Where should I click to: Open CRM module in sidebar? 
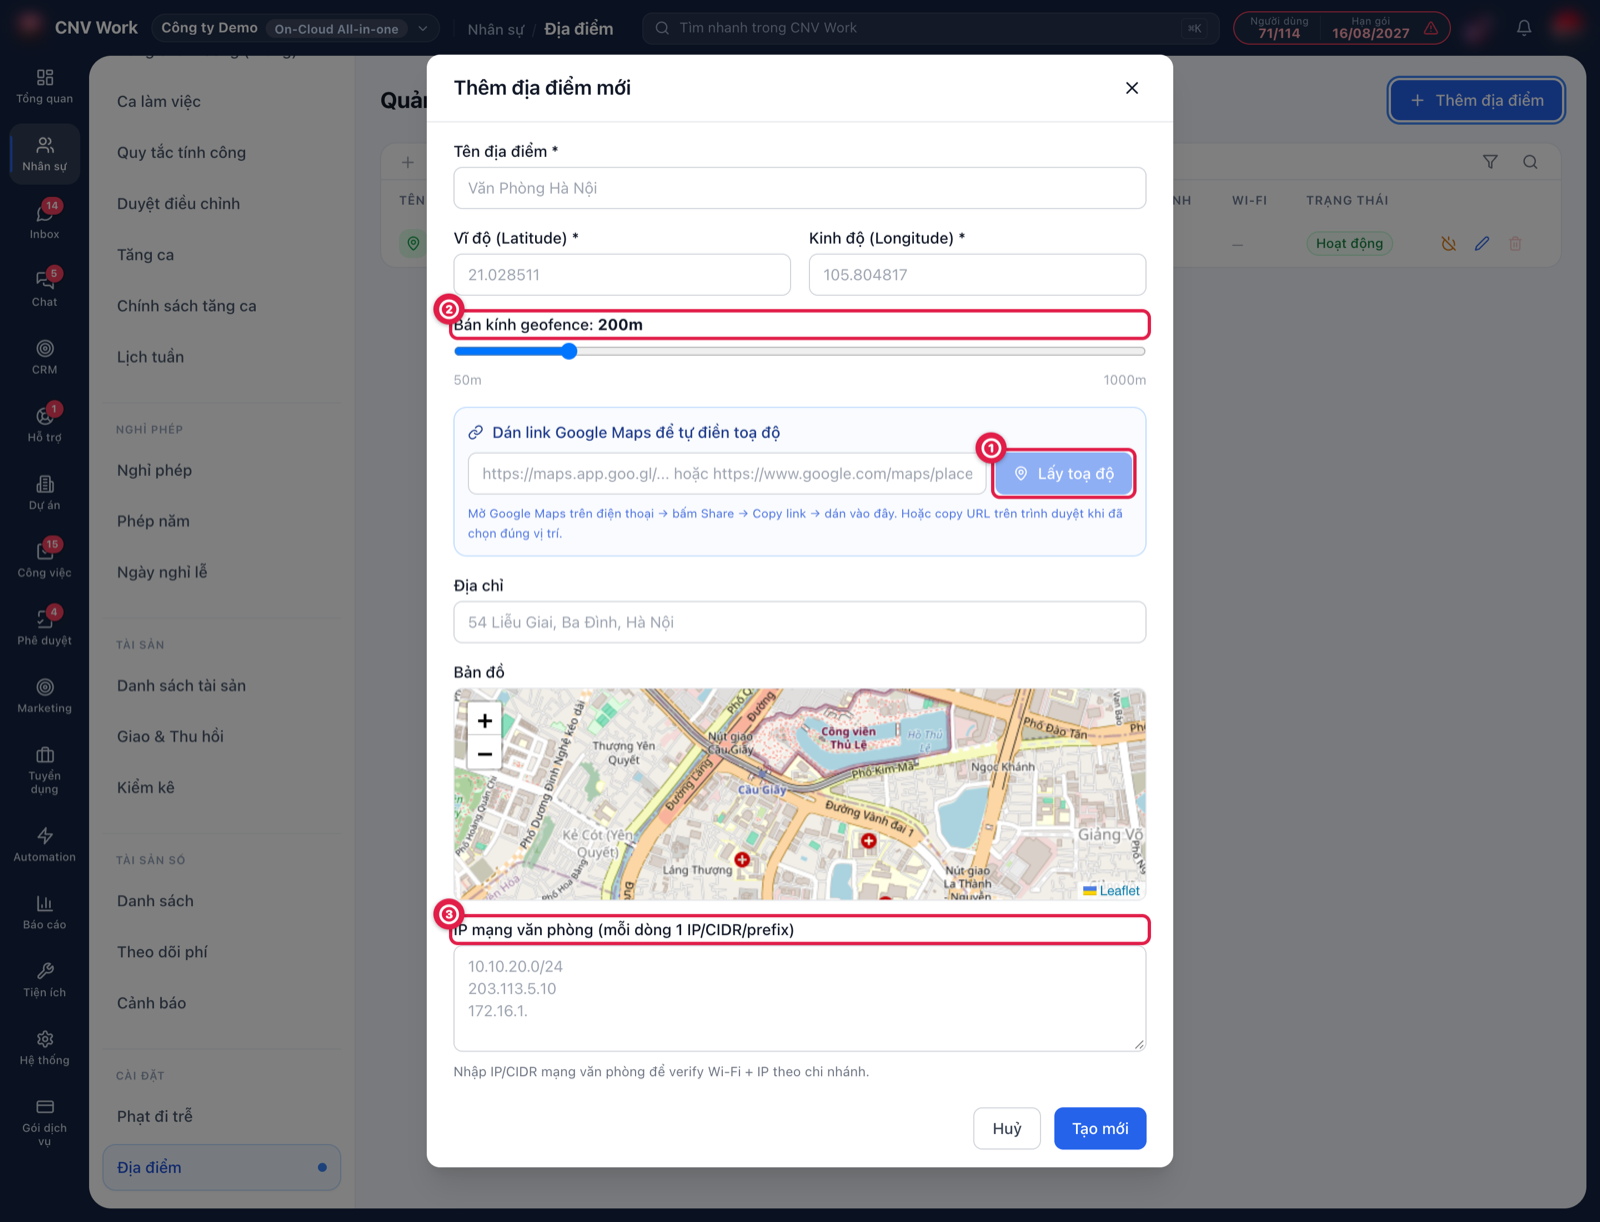(44, 357)
